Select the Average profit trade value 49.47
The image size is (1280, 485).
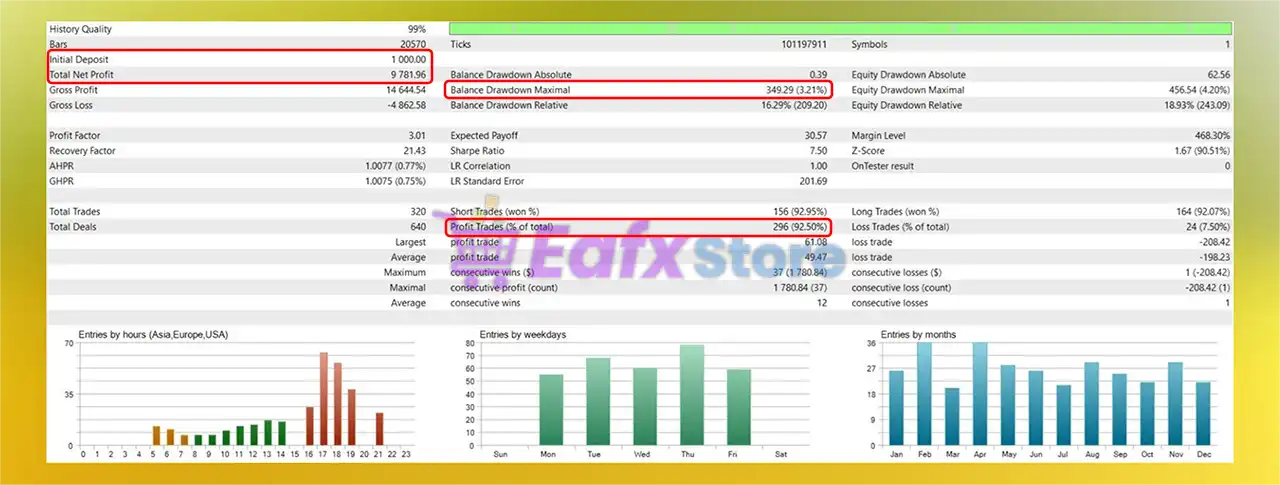(814, 257)
